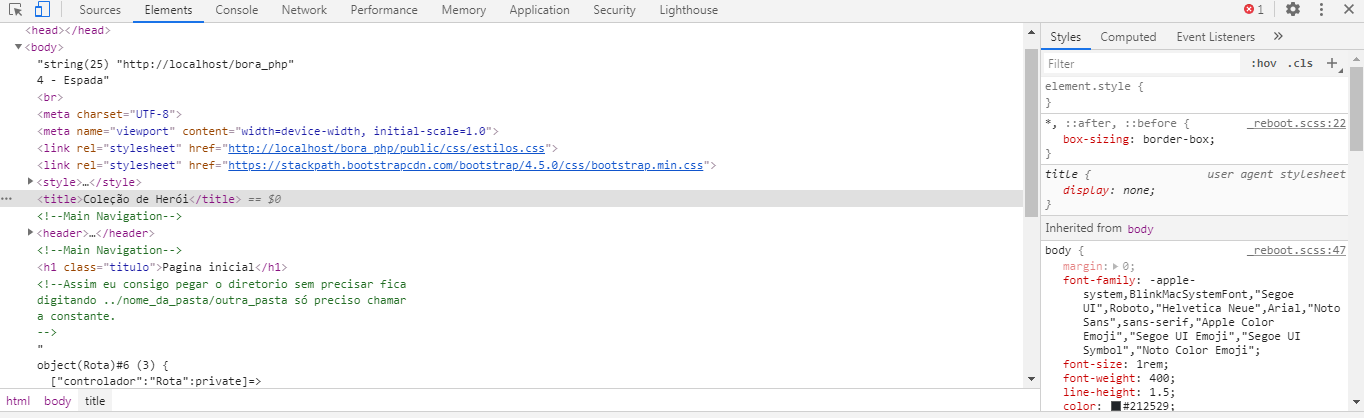Click the Styles Filter input field
The image size is (1364, 418).
click(1141, 63)
